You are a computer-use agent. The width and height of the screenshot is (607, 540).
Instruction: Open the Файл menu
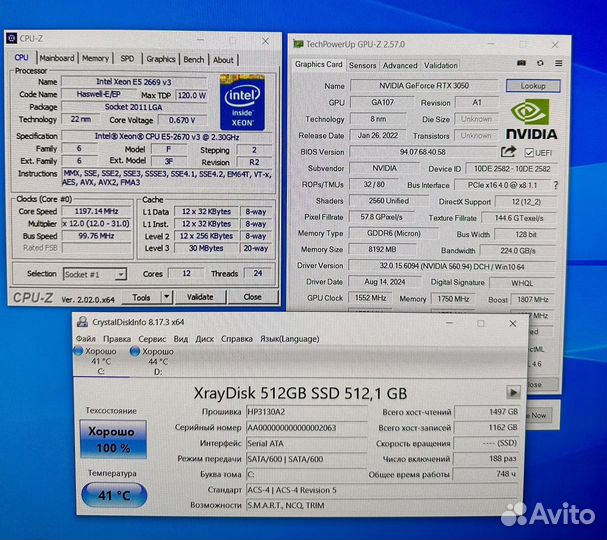pos(86,339)
